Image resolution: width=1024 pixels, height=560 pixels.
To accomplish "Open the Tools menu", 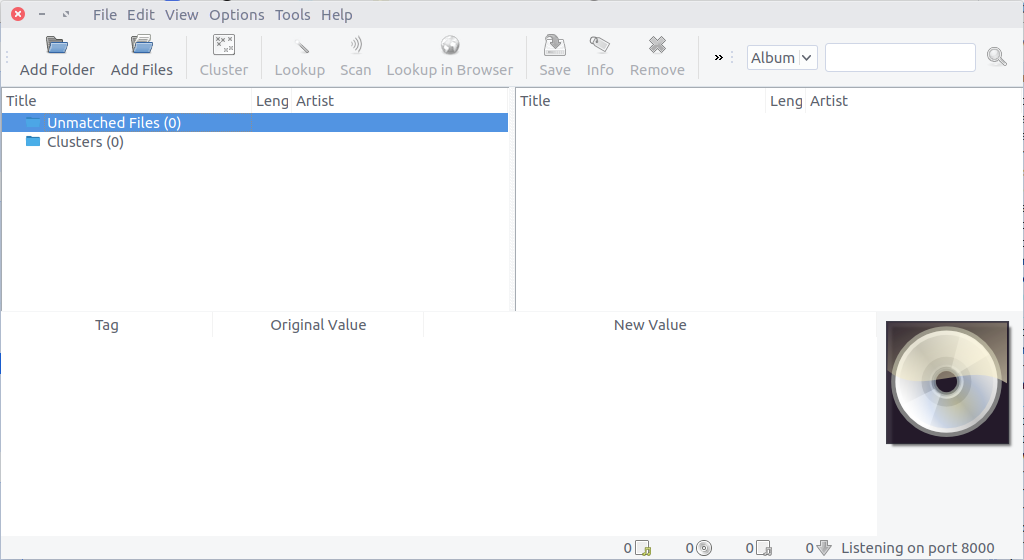I will [x=292, y=15].
